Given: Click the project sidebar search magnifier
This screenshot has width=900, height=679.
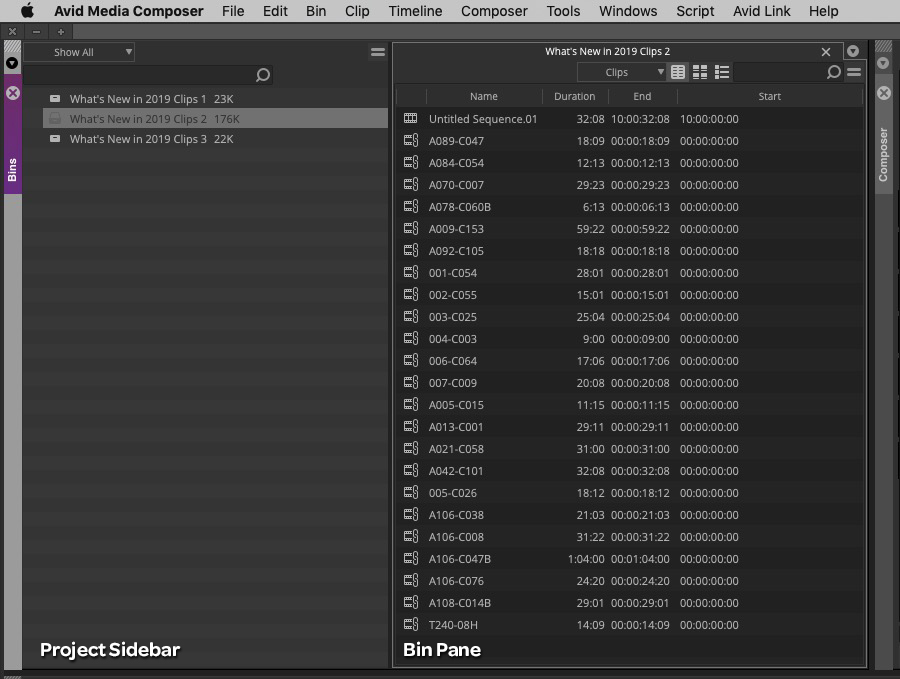Looking at the screenshot, I should pyautogui.click(x=262, y=75).
